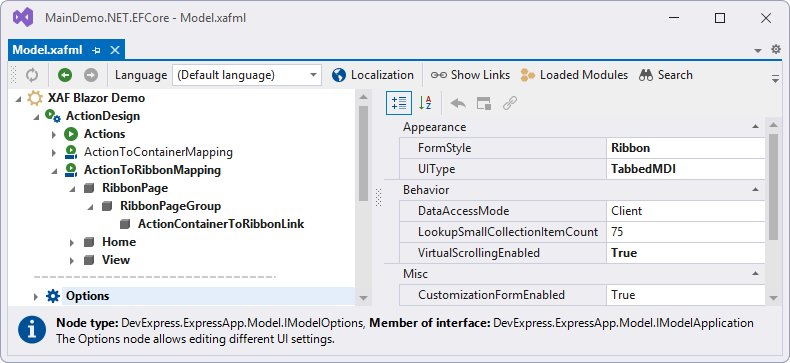Open toolbar overflow options arrow
The image size is (790, 363).
click(775, 78)
